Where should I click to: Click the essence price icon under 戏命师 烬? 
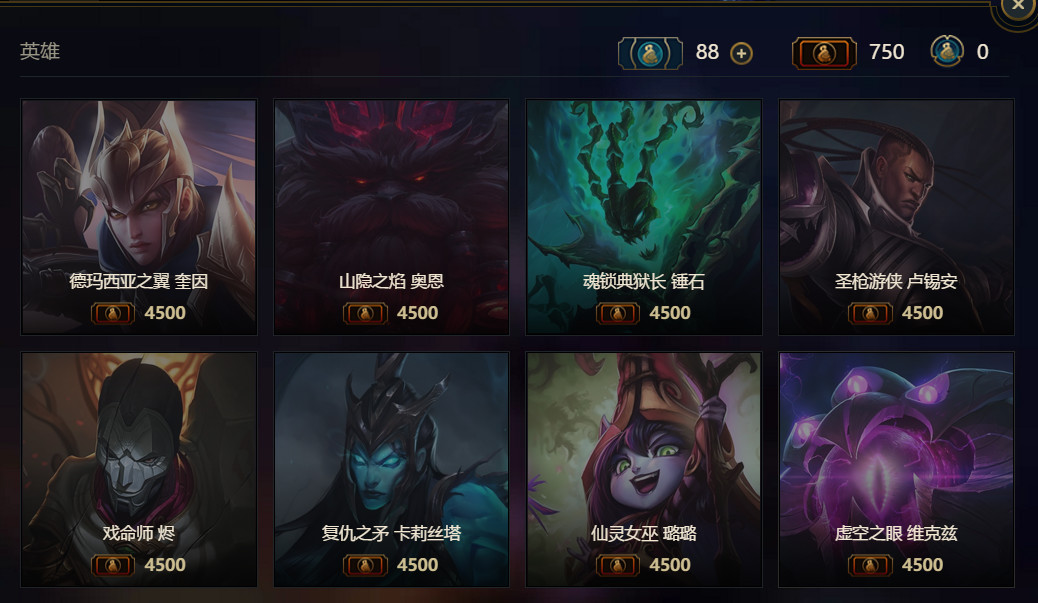tap(113, 565)
